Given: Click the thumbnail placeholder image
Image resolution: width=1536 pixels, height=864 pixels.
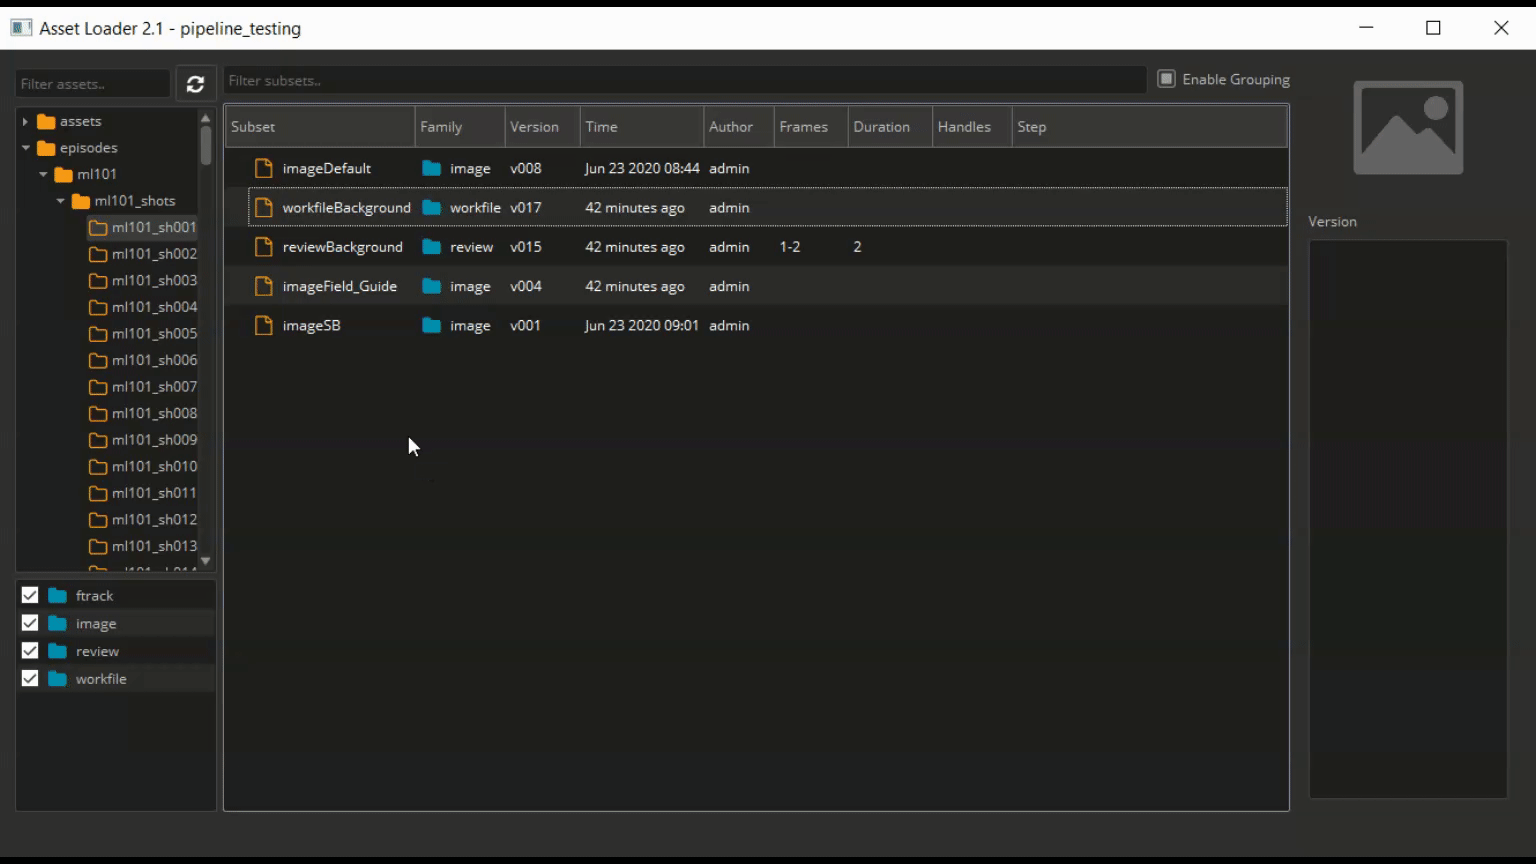Looking at the screenshot, I should (x=1408, y=128).
